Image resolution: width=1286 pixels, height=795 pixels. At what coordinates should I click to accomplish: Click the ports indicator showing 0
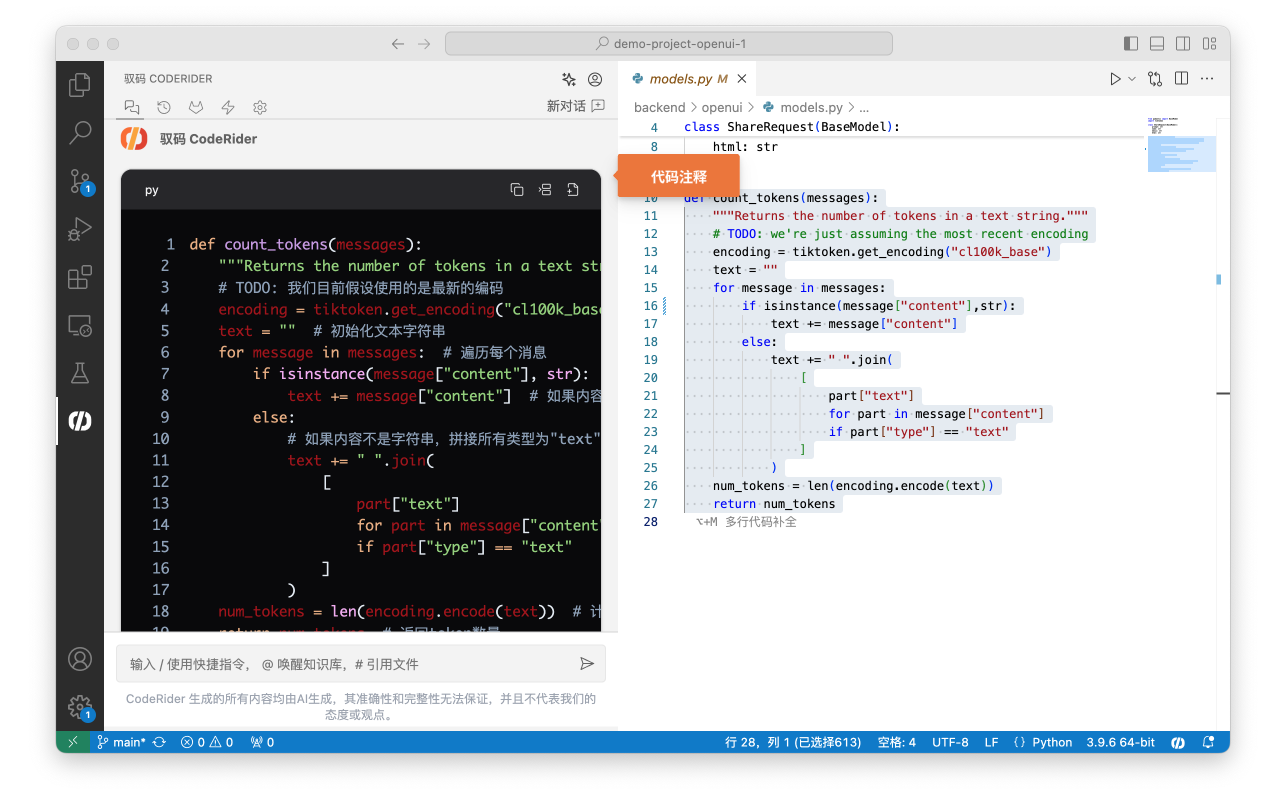click(262, 742)
